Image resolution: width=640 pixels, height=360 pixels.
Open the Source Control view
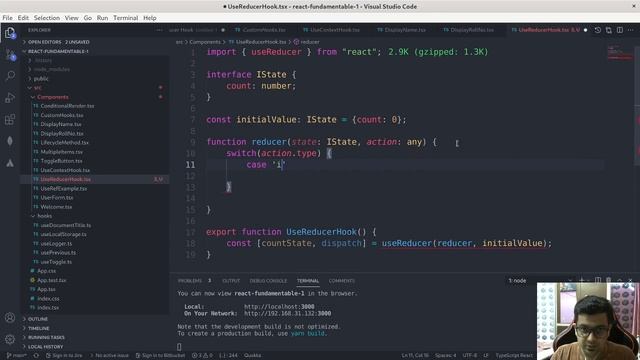click(x=10, y=54)
